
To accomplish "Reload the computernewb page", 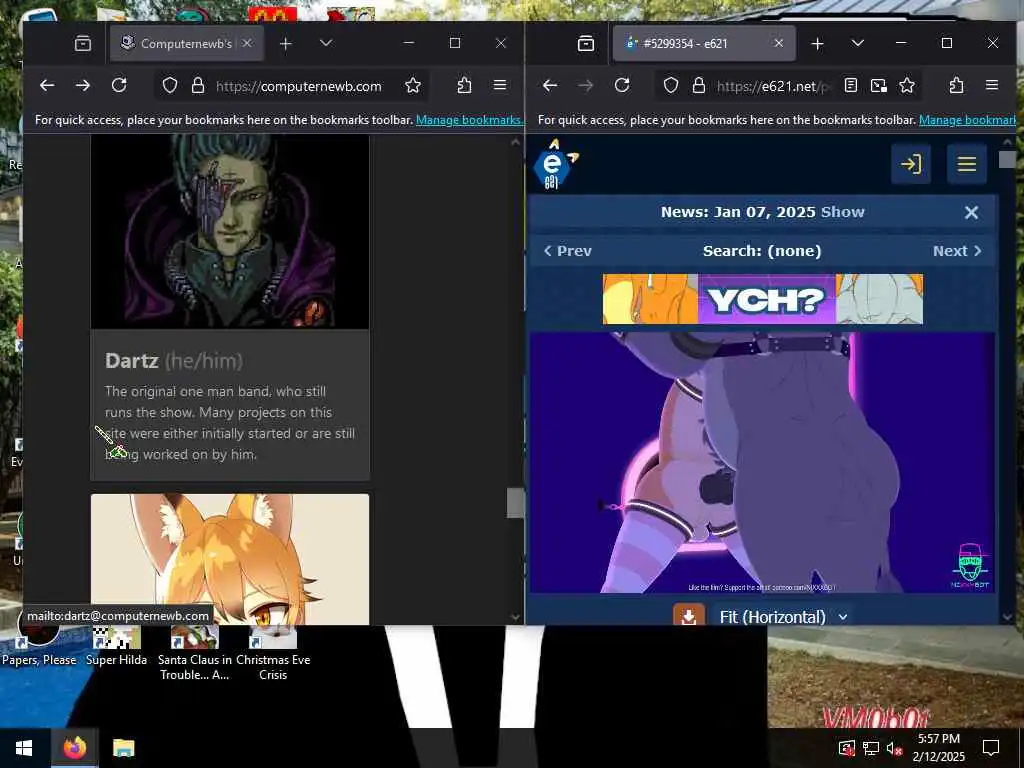I will tap(119, 86).
